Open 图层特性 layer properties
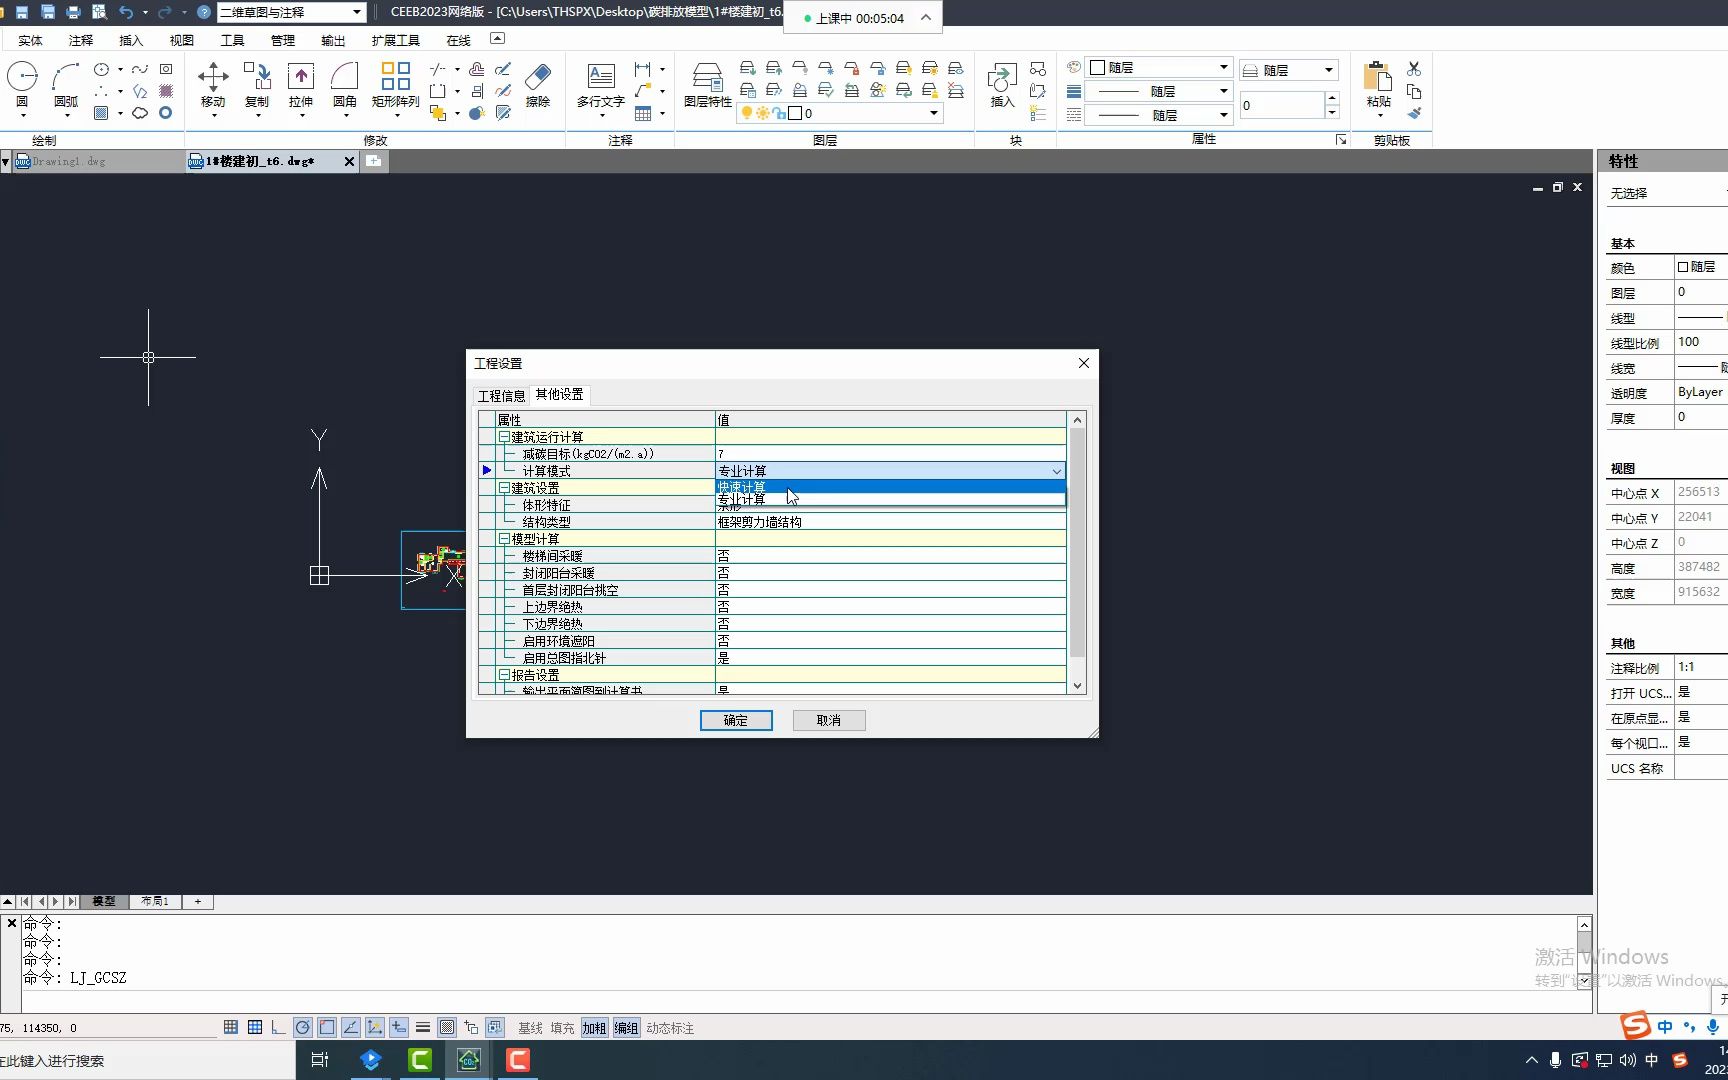1728x1080 pixels. coord(707,85)
